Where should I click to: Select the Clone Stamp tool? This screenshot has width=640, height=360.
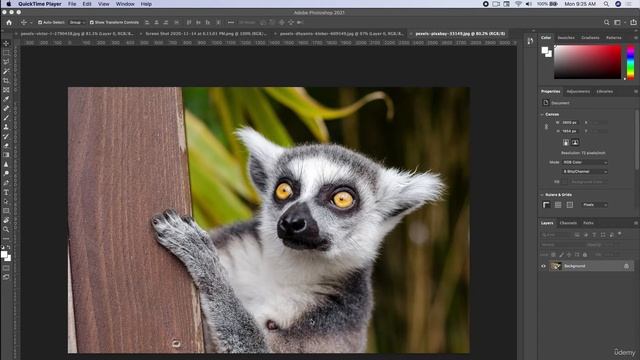(6, 127)
